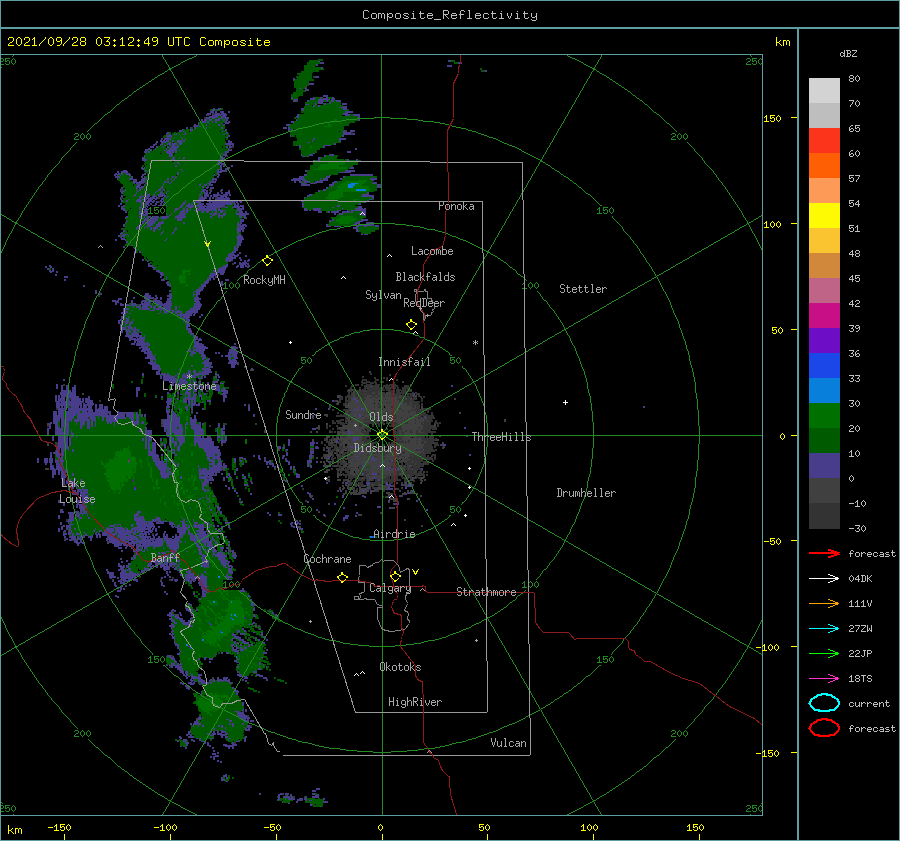The image size is (900, 841).
Task: Click the red forecast arrow in legend
Action: click(x=824, y=553)
